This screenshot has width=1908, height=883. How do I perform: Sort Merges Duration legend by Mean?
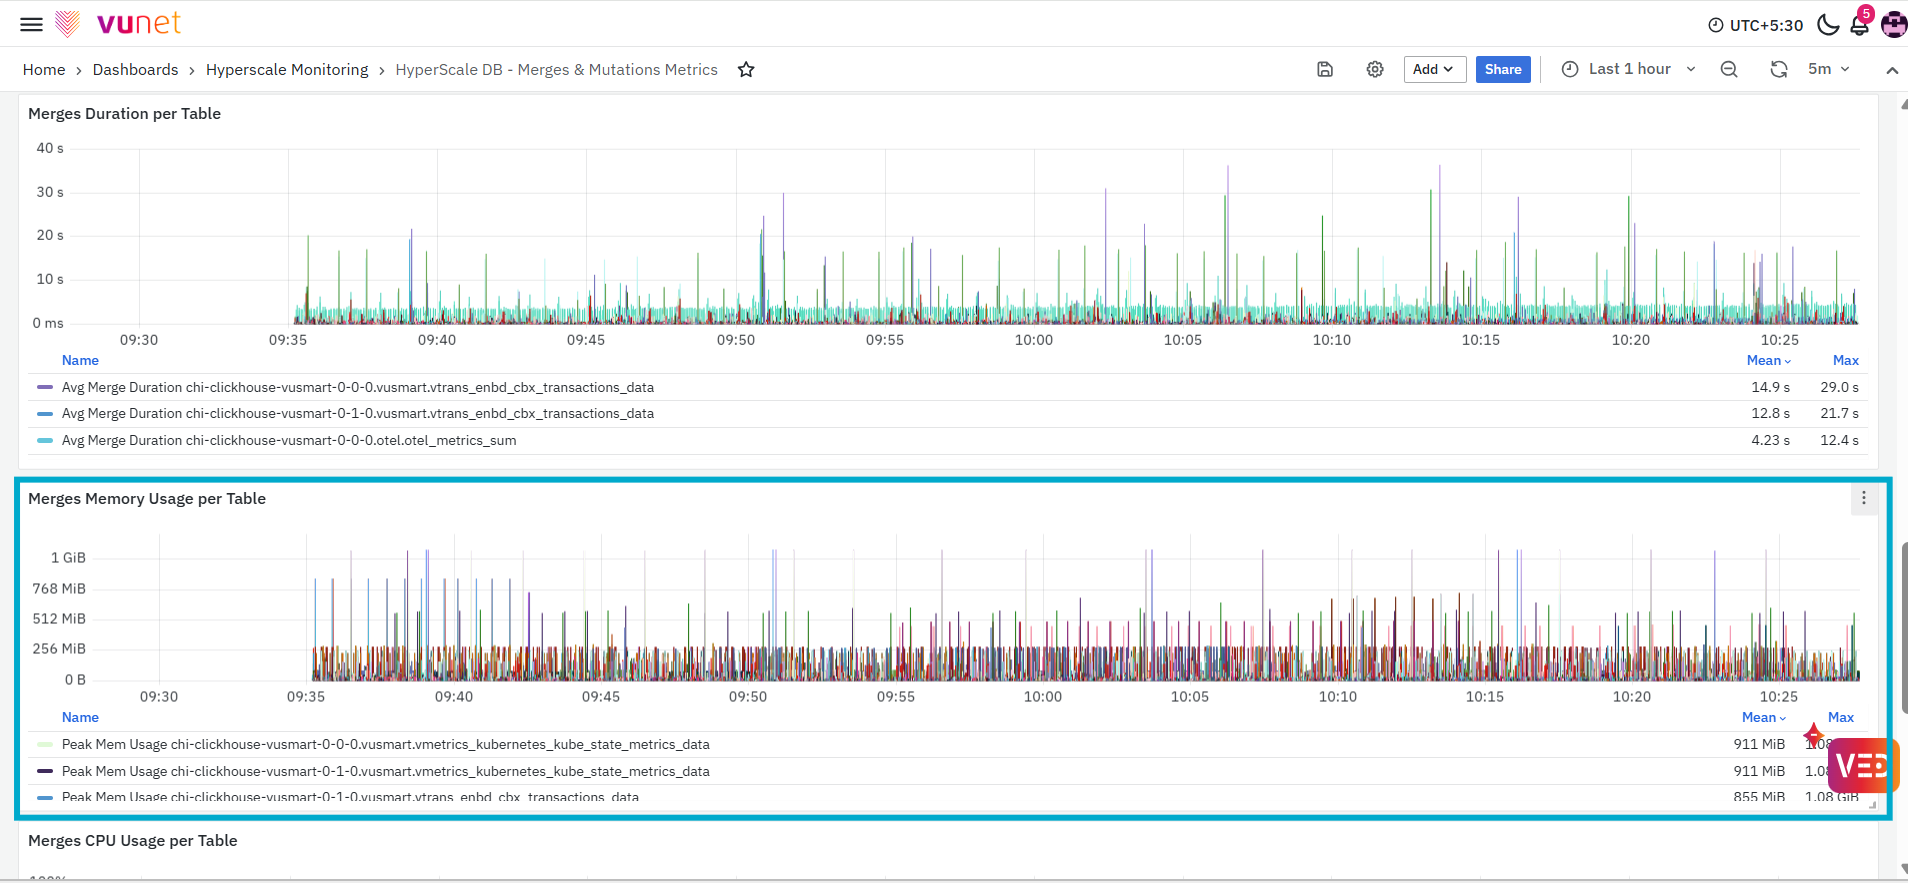pyautogui.click(x=1768, y=360)
